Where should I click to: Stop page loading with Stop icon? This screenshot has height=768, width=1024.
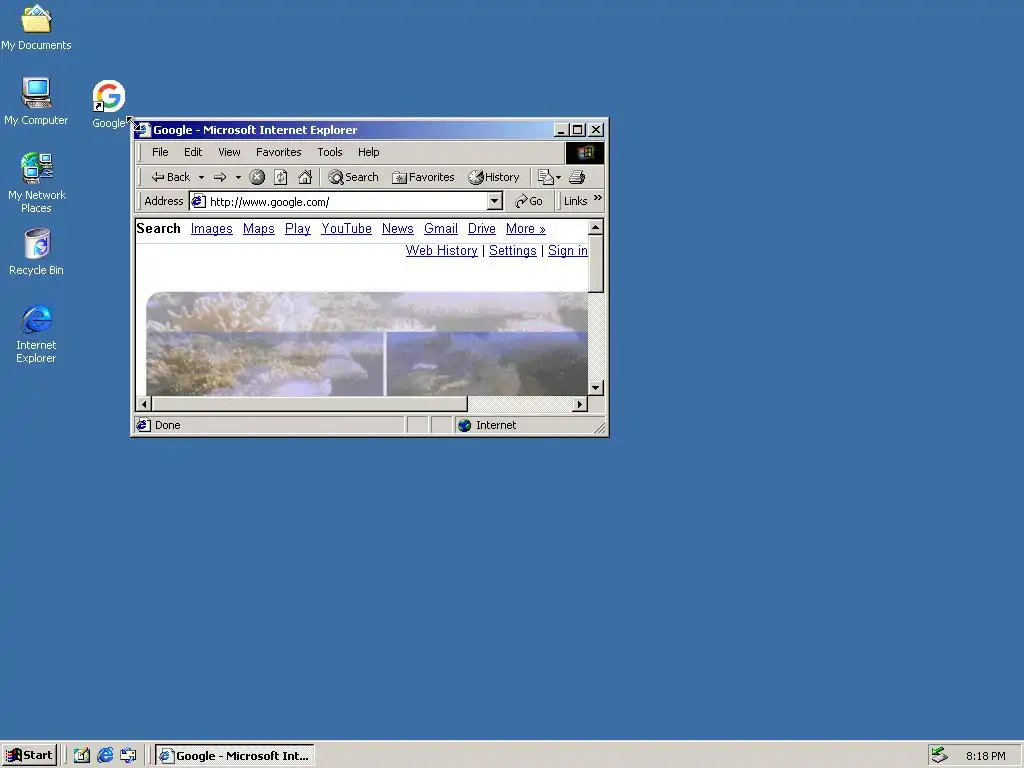coord(257,177)
